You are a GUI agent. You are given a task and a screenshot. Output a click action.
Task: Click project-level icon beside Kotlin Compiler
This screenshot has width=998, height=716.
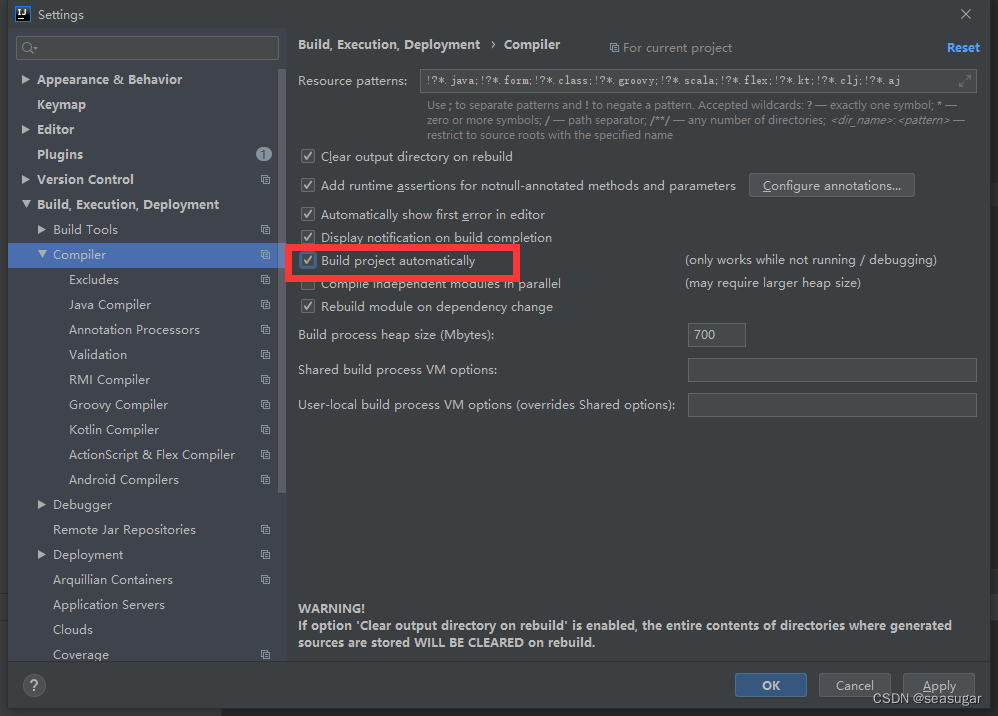tap(265, 430)
